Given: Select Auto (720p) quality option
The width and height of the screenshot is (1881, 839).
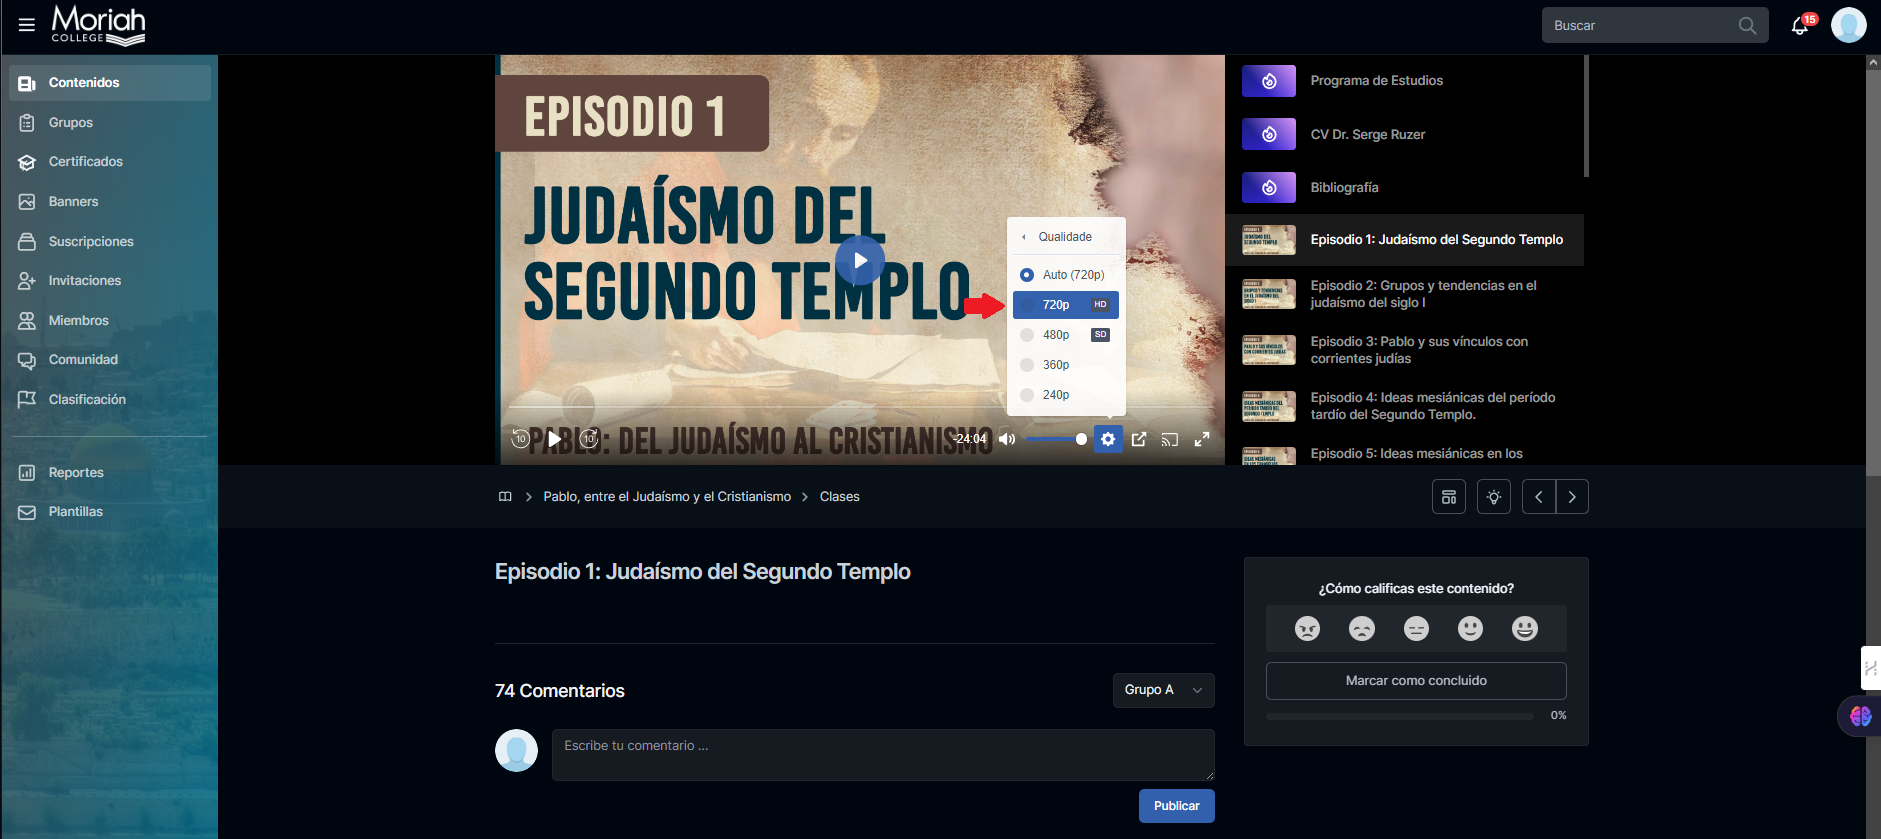Looking at the screenshot, I should [1066, 275].
